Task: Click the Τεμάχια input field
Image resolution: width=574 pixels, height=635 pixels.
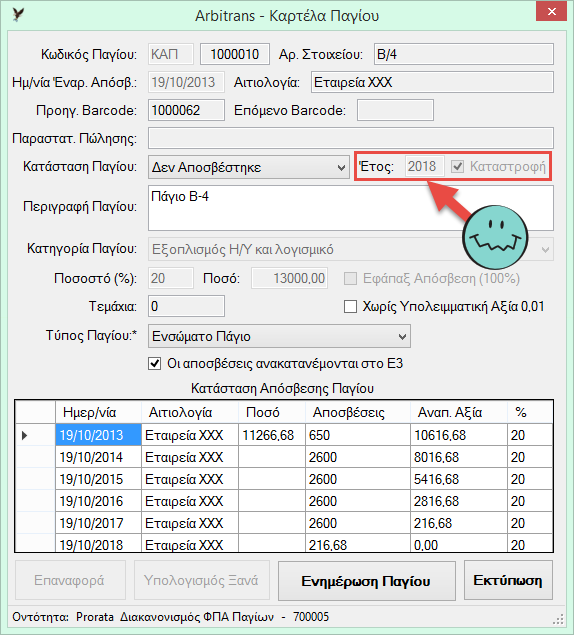Action: point(186,306)
